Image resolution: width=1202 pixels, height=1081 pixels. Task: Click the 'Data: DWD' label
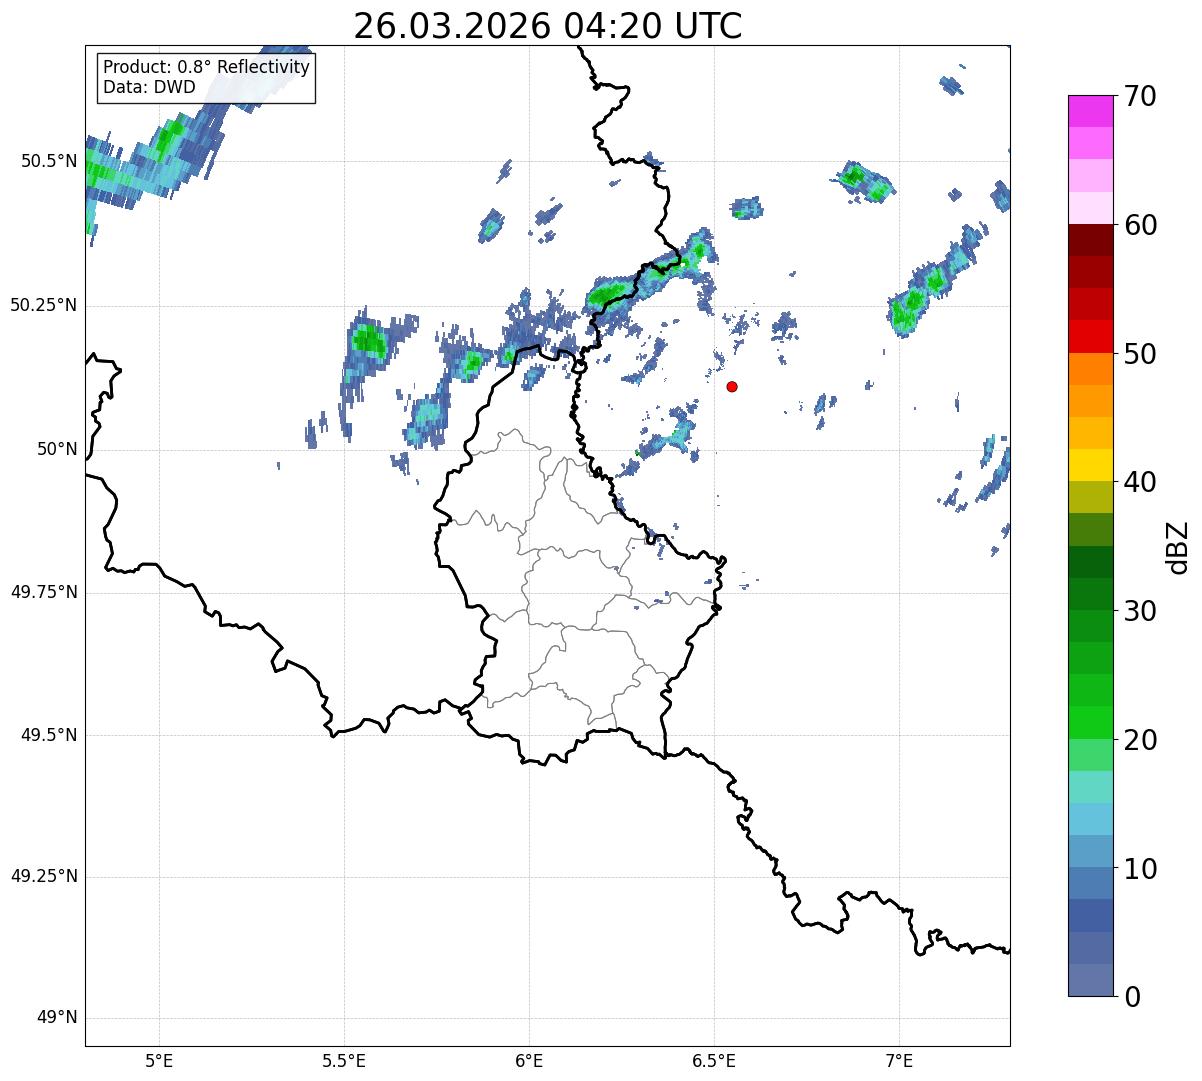149,87
